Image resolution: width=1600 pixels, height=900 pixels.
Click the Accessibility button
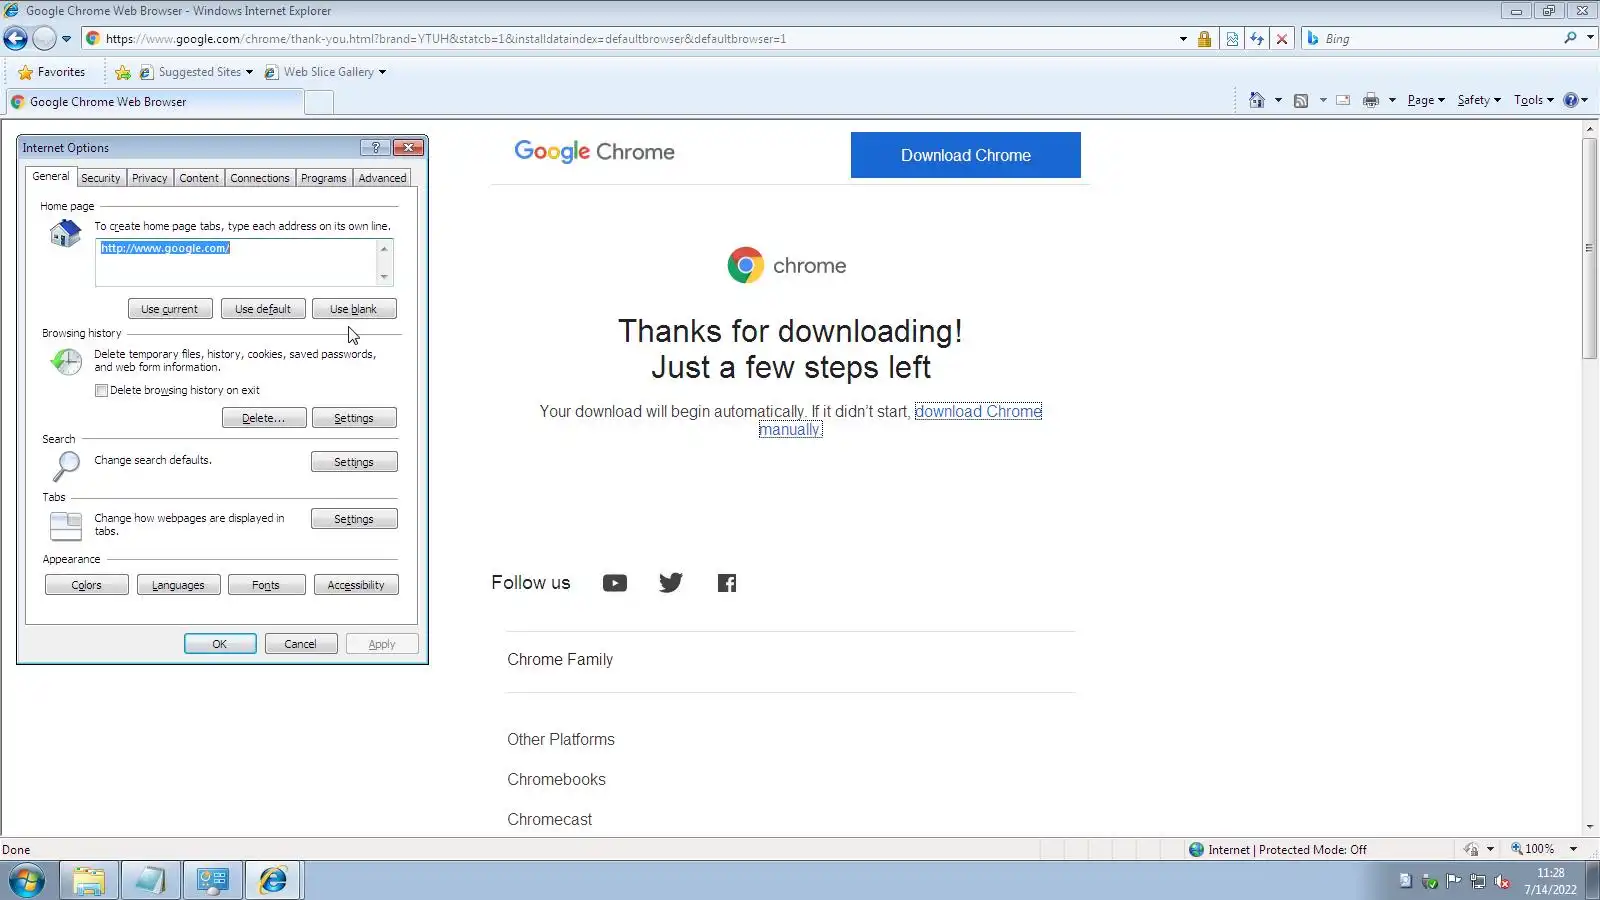click(356, 585)
